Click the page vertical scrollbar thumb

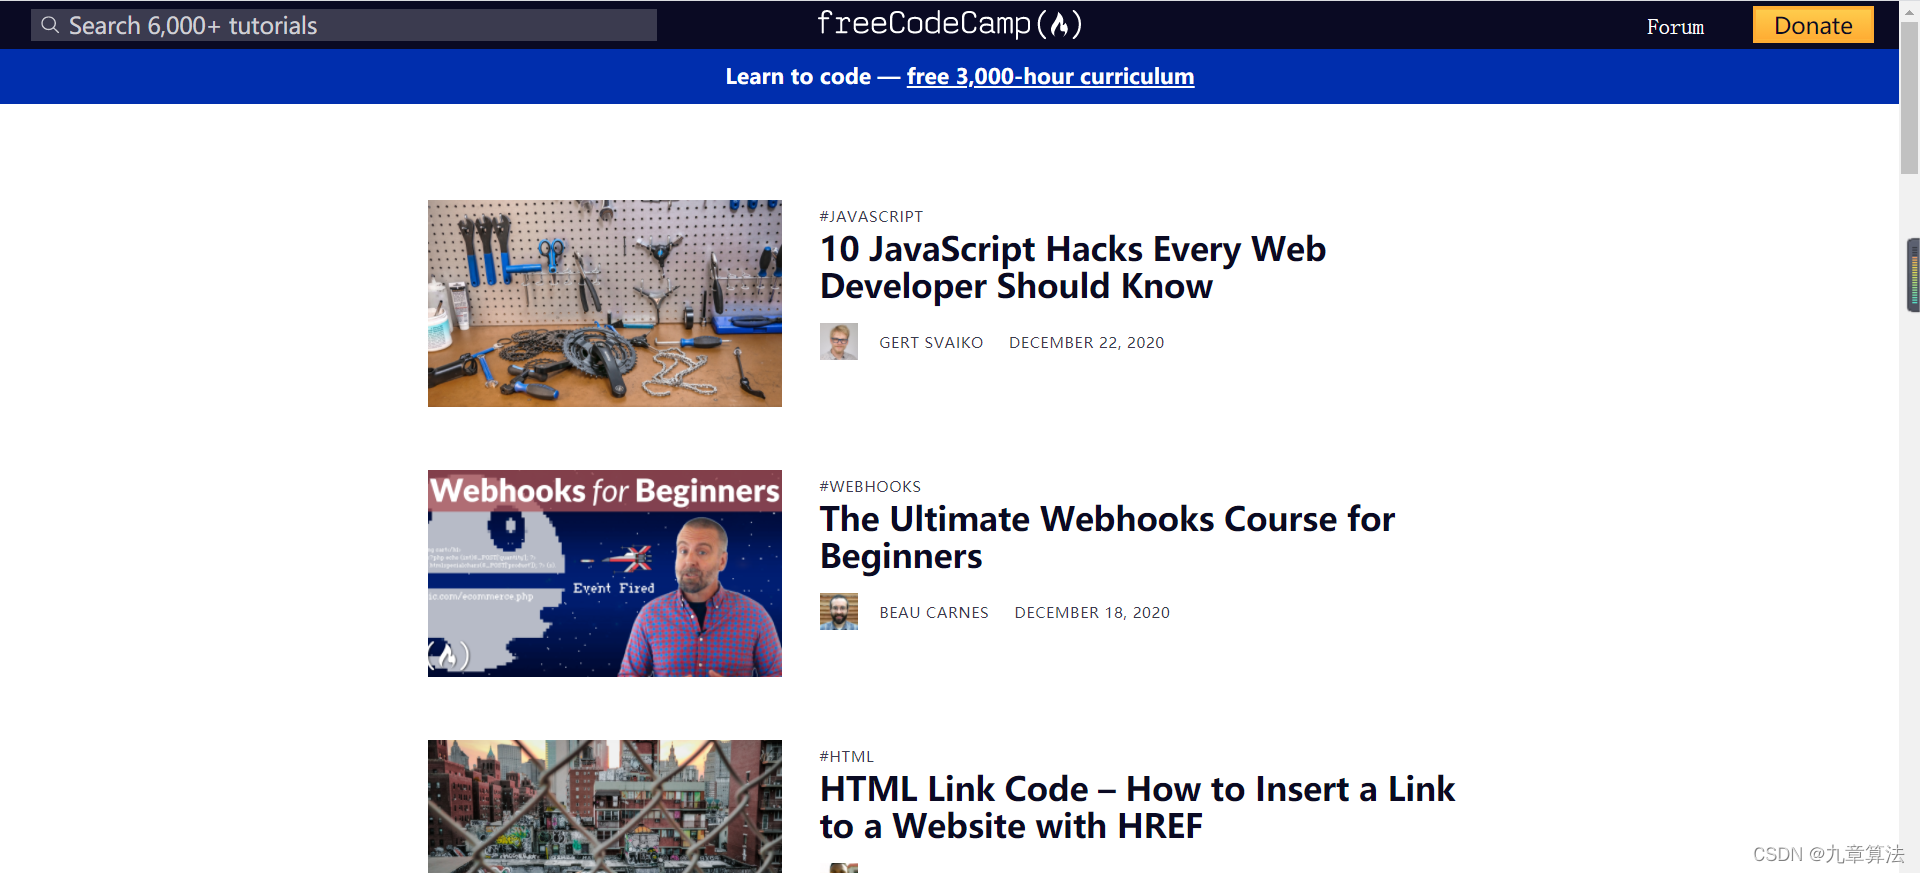(x=1909, y=98)
